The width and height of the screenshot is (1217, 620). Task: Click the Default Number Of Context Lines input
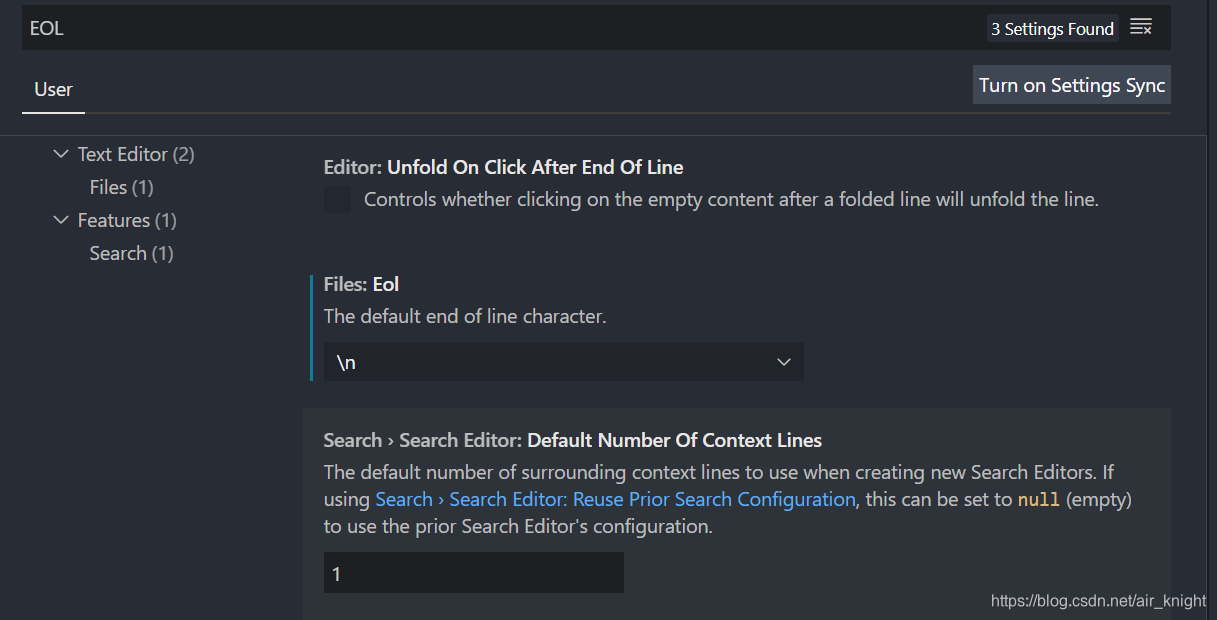[x=472, y=572]
